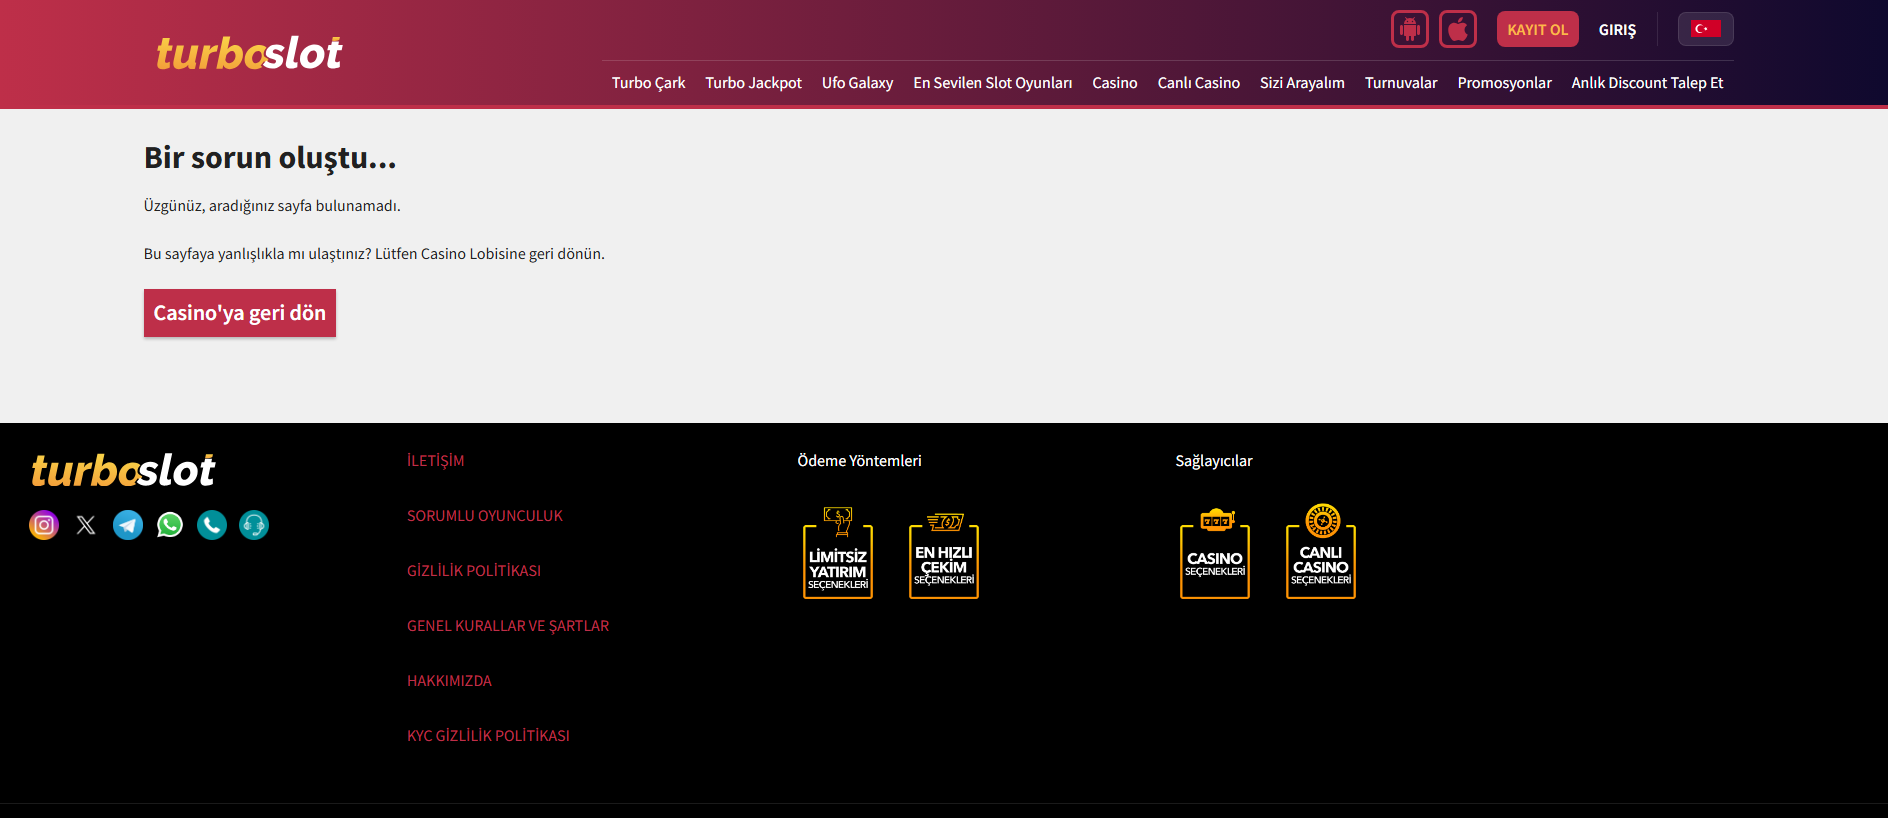Screen dimensions: 1888x818
Task: Click the Casino Seçenekleri provider badge
Action: [x=1215, y=552]
